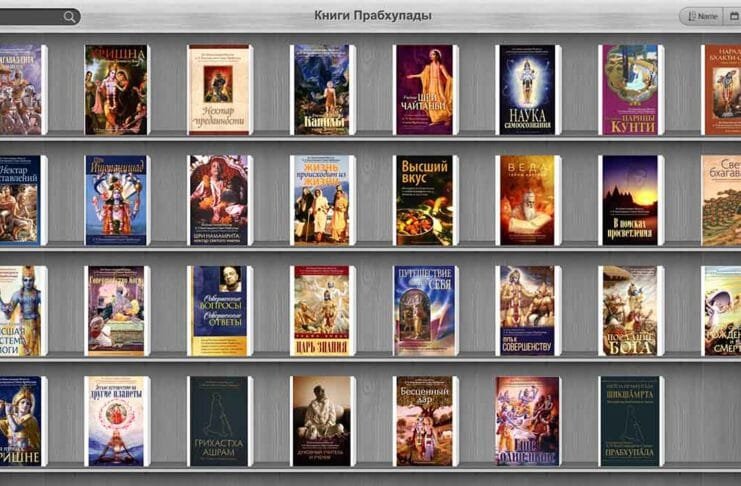Open the Свет Бхагаваты book
Image resolution: width=741 pixels, height=486 pixels.
721,200
